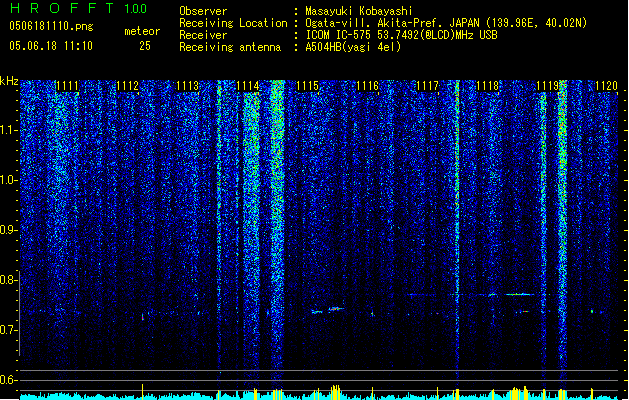Viewport: 629px width, 400px height.
Task: Click the 1.0 kHz axis label
Action: pos(9,180)
